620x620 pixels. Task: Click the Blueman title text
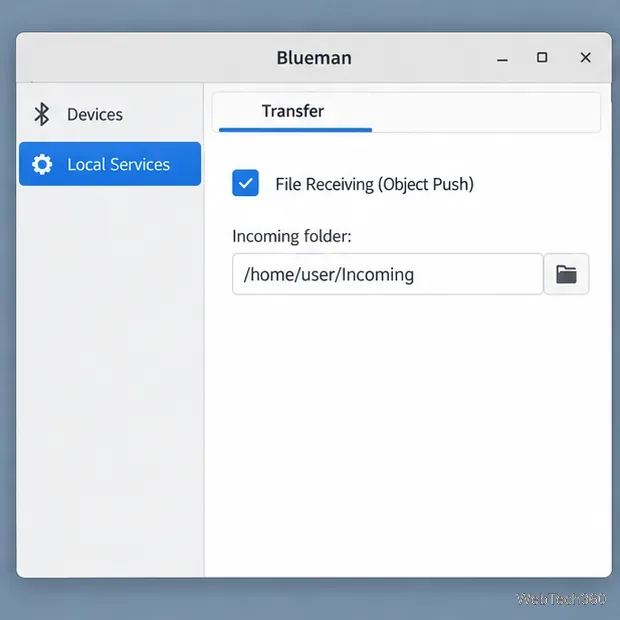pyautogui.click(x=314, y=58)
